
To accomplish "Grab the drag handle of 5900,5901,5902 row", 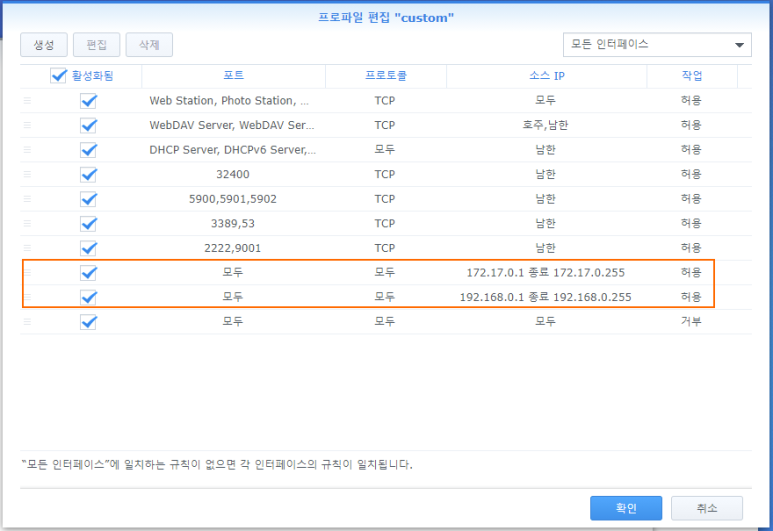I will click(x=28, y=199).
